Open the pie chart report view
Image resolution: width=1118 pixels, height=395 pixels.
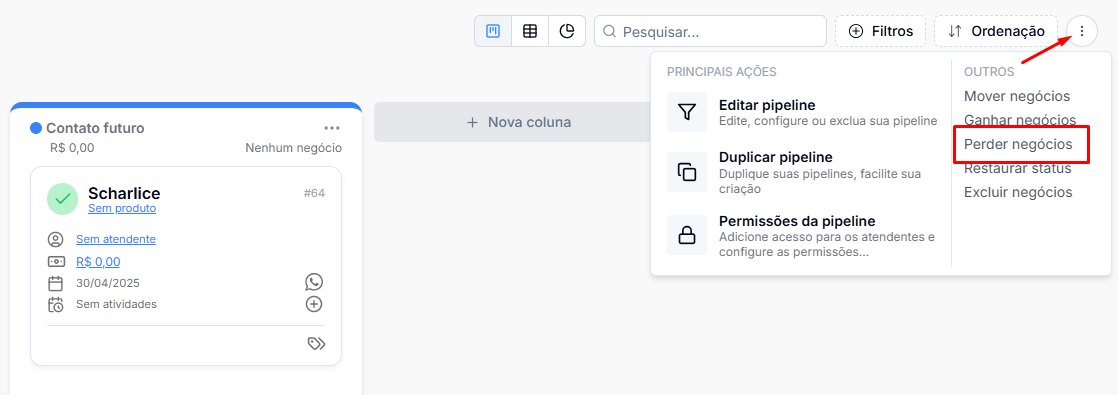(x=567, y=31)
